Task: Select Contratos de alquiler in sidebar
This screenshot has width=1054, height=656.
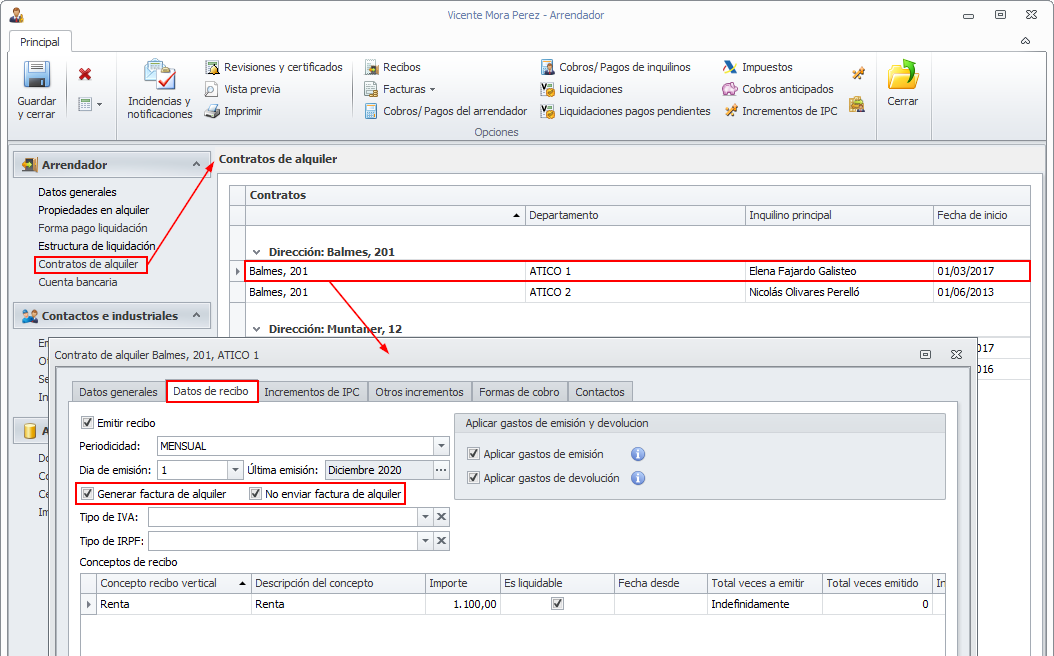Action: click(x=88, y=264)
